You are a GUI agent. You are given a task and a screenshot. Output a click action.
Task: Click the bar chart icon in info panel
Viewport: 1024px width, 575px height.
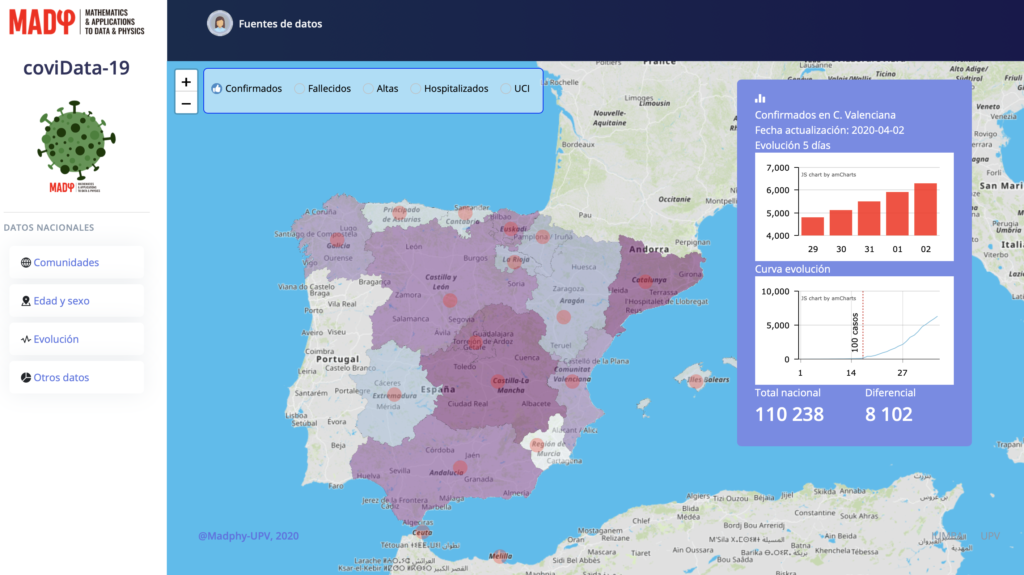click(x=760, y=98)
